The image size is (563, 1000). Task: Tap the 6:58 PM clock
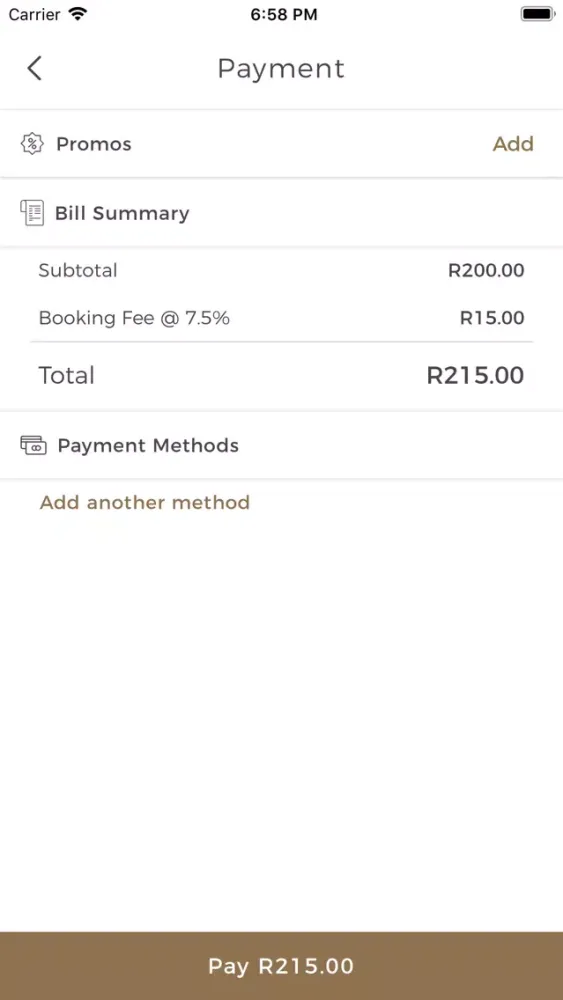[x=284, y=15]
